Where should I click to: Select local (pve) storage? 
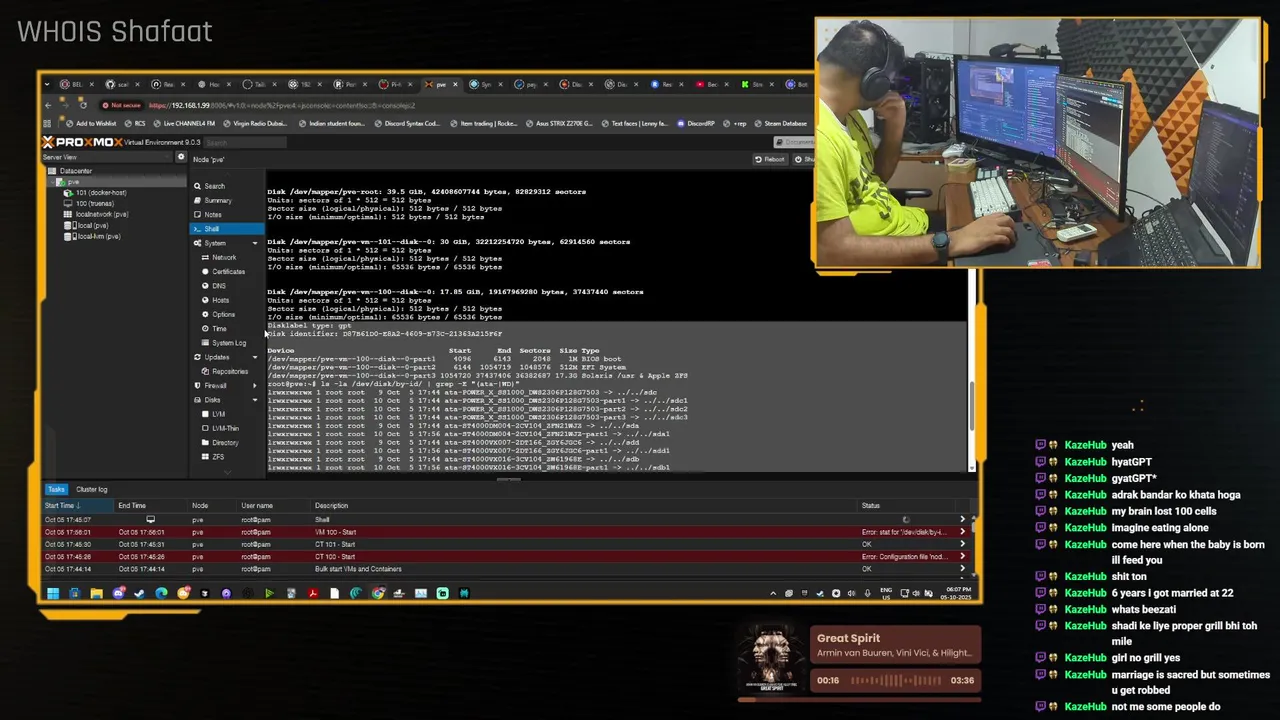pos(92,225)
